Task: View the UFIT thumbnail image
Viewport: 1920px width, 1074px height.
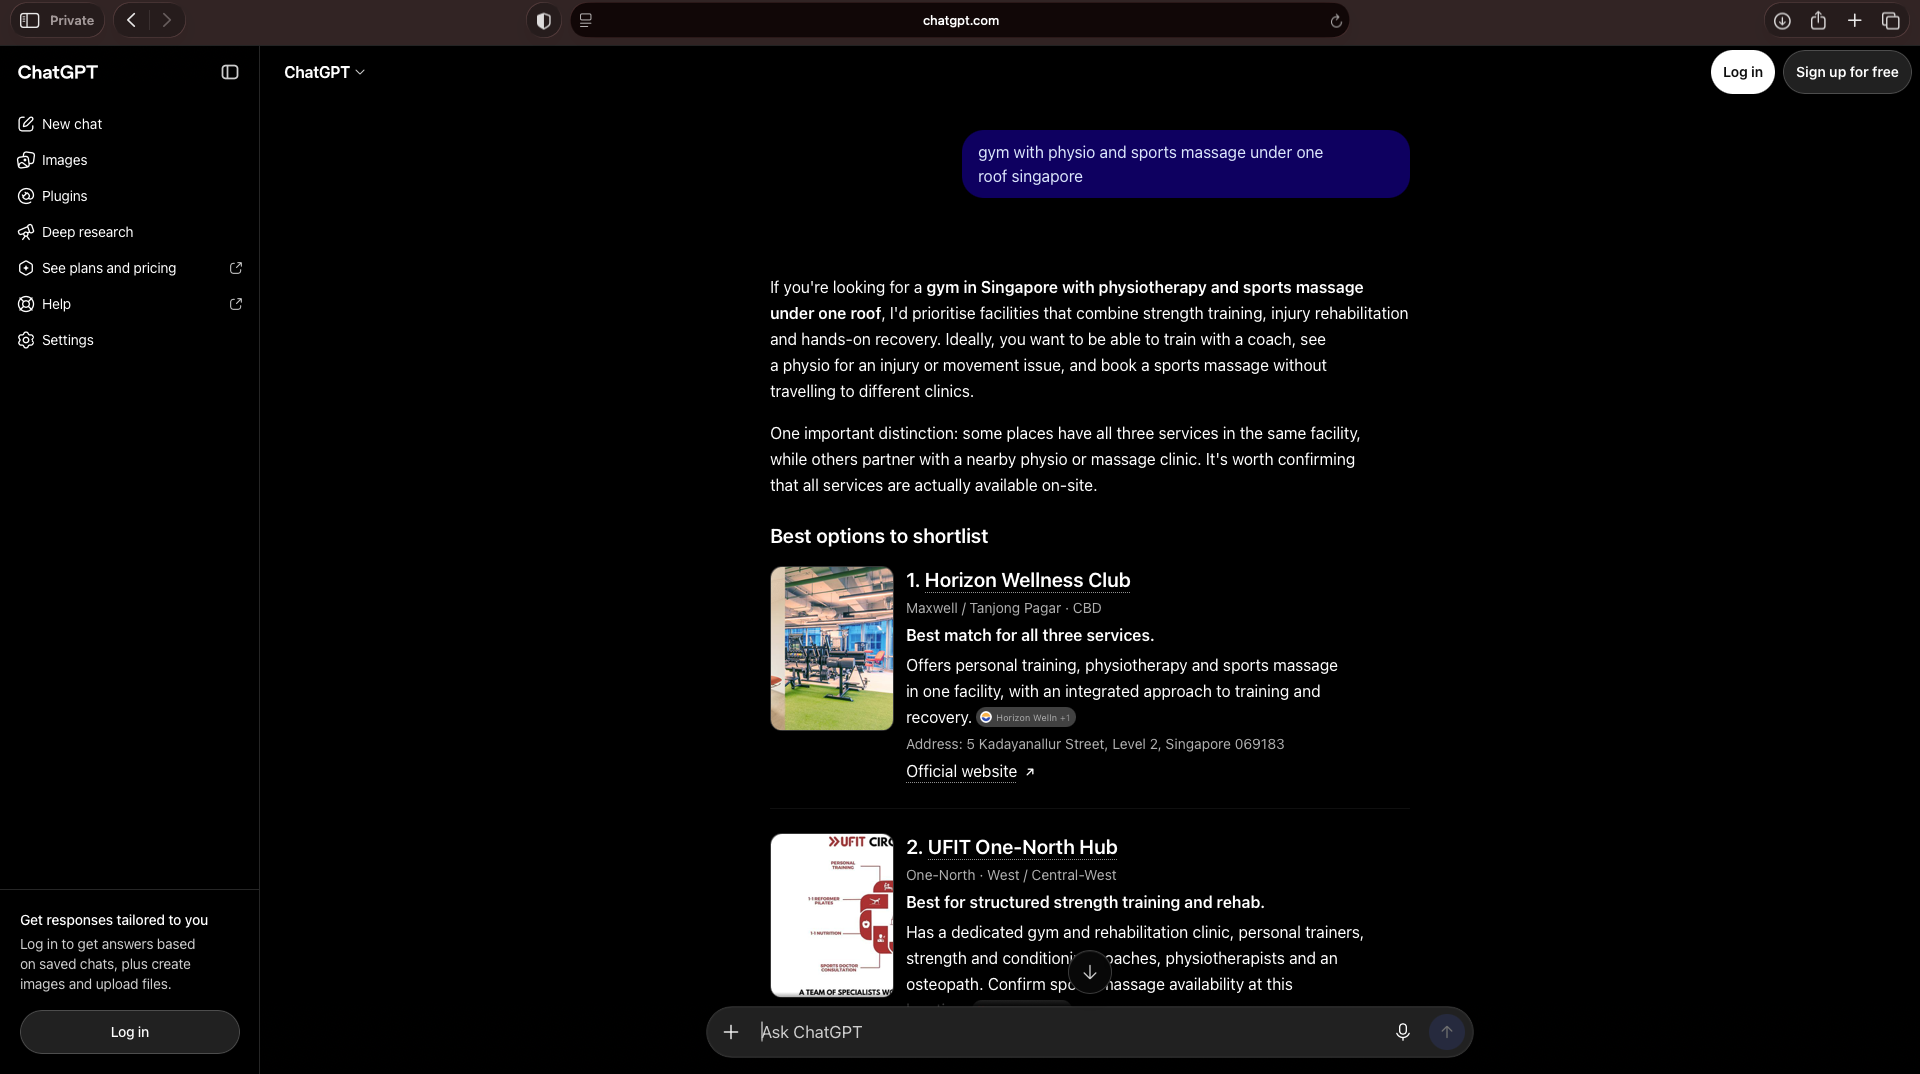Action: (x=832, y=915)
